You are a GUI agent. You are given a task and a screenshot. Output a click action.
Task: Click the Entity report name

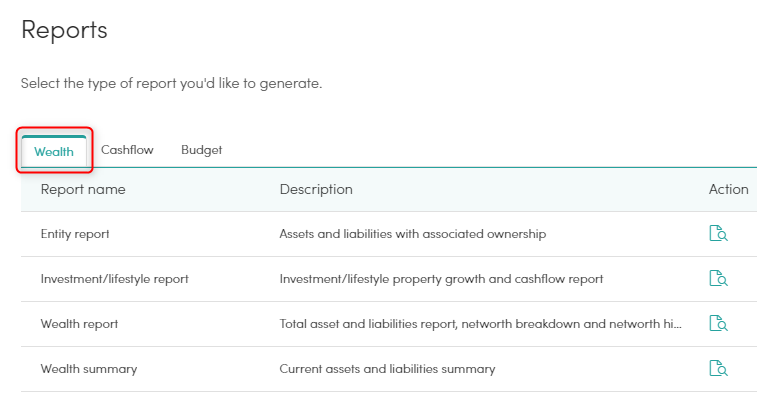click(x=75, y=234)
